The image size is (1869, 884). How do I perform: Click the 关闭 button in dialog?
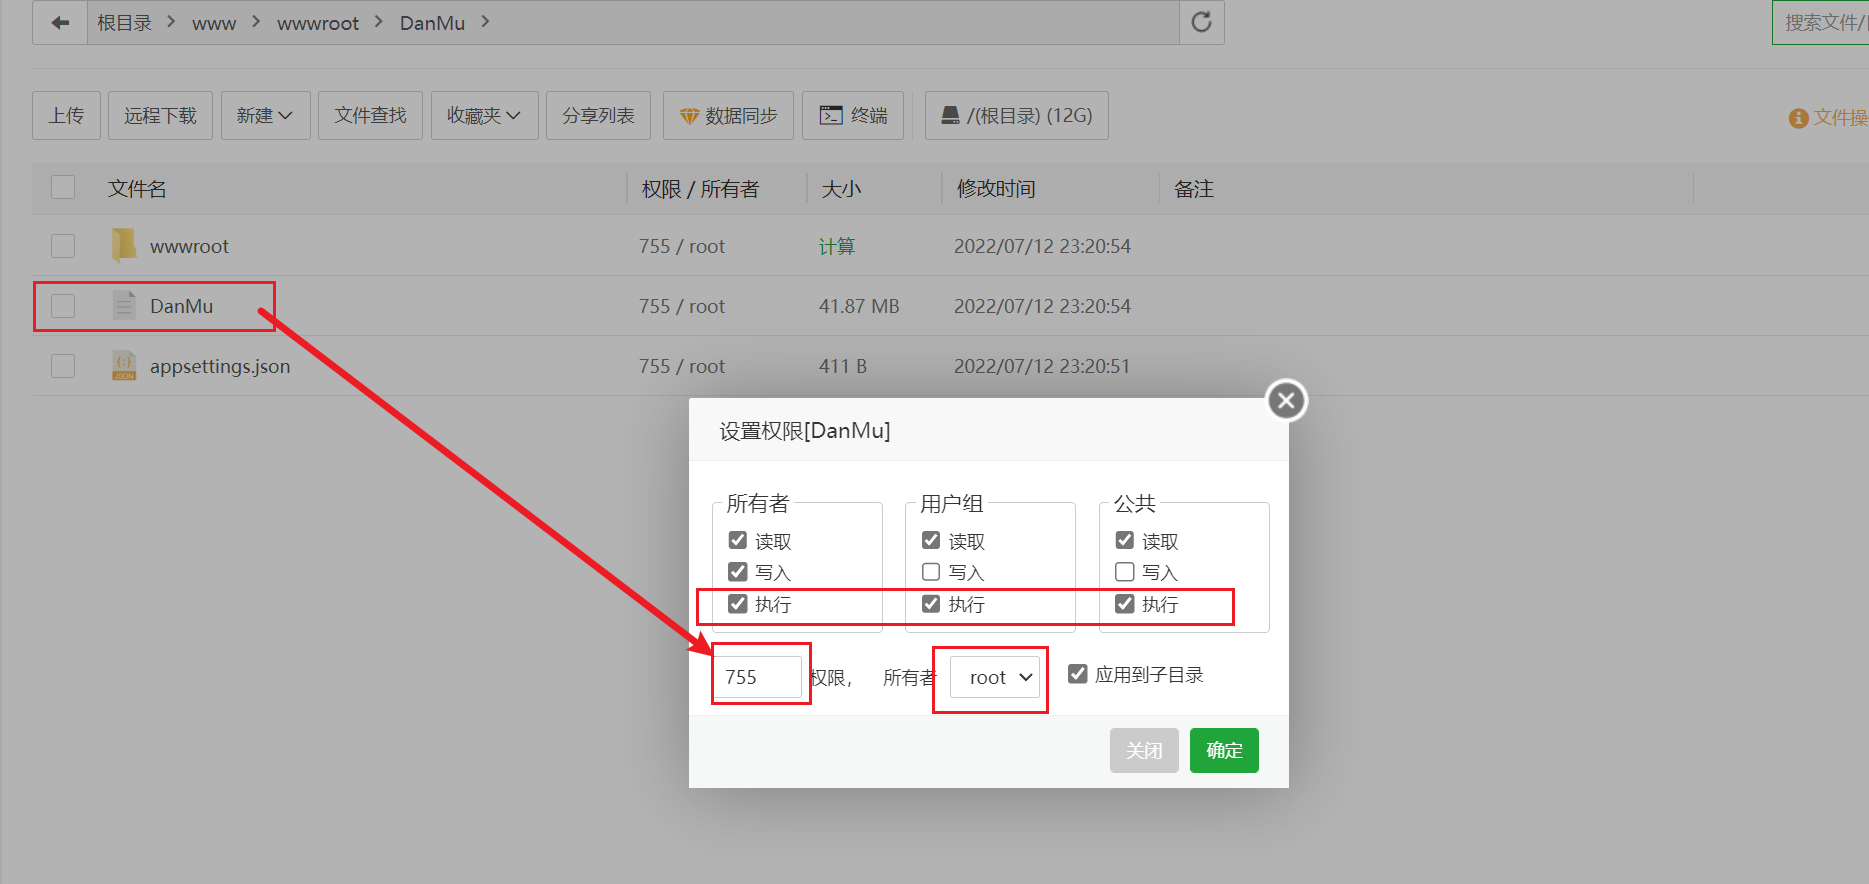(1144, 750)
